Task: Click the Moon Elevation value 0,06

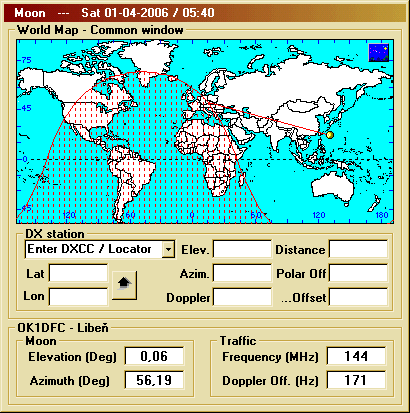Action: click(x=154, y=356)
